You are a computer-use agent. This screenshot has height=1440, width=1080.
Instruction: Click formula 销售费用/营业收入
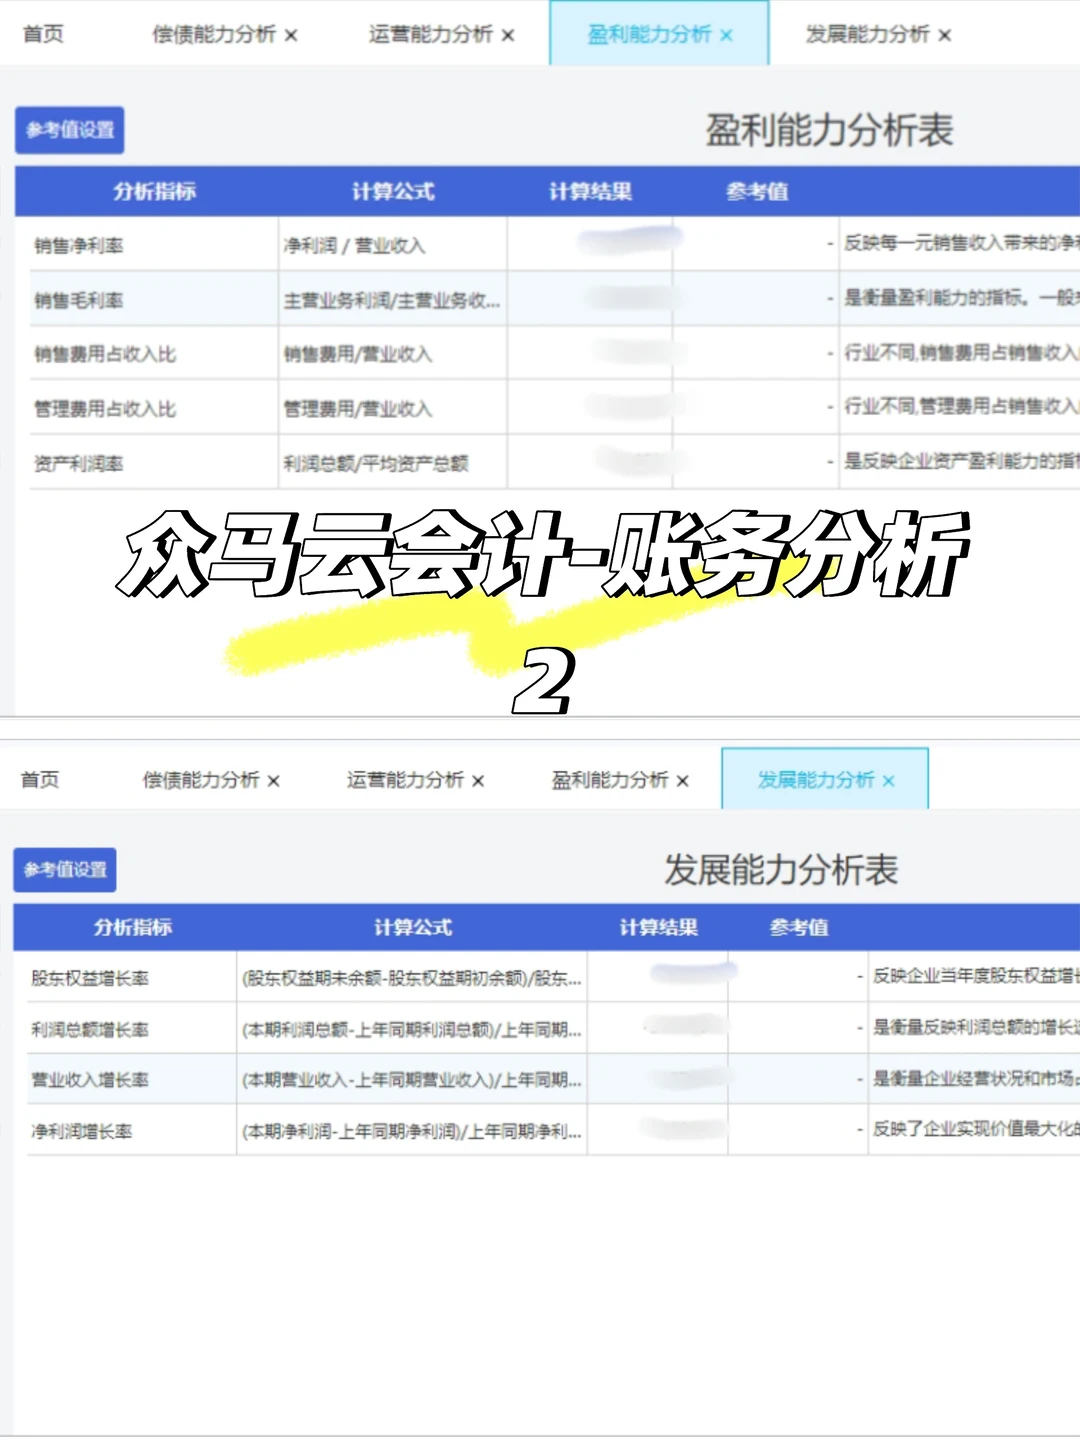(x=358, y=354)
